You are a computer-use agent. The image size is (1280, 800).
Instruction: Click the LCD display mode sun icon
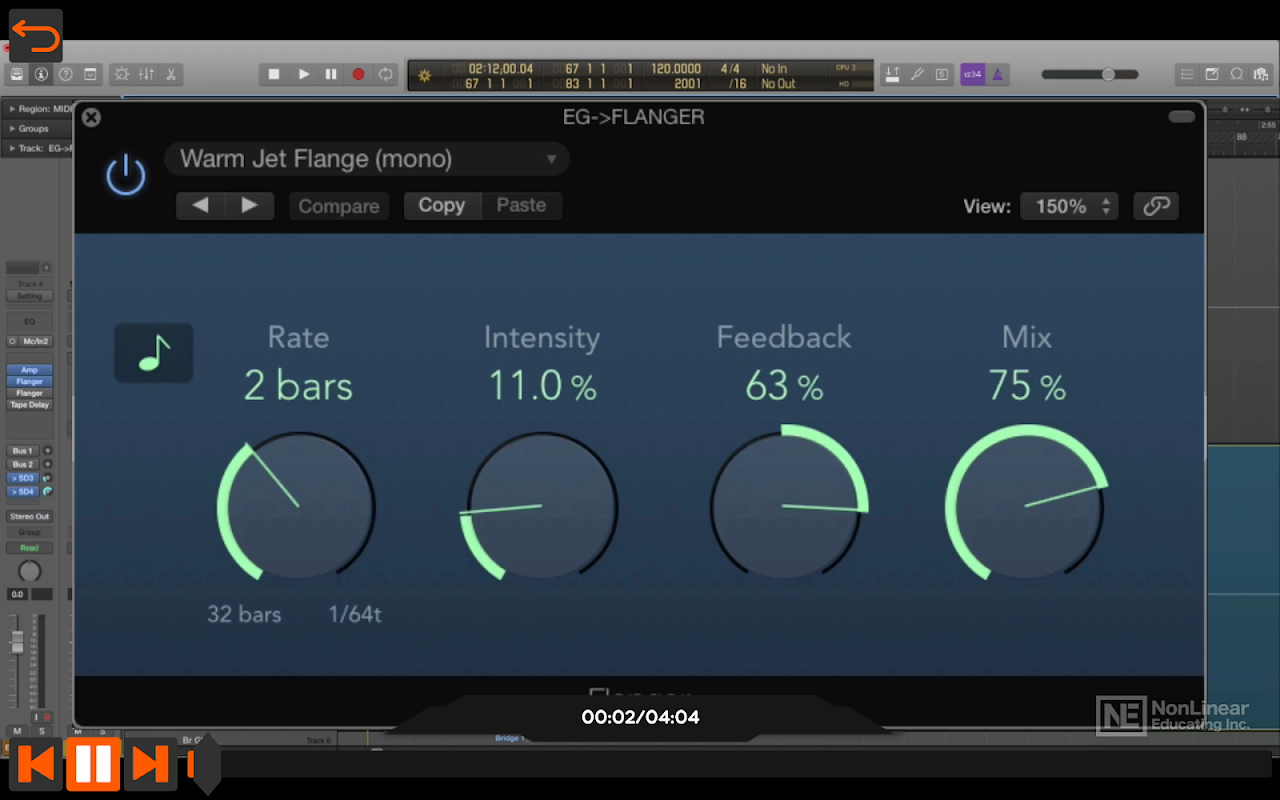tap(424, 76)
